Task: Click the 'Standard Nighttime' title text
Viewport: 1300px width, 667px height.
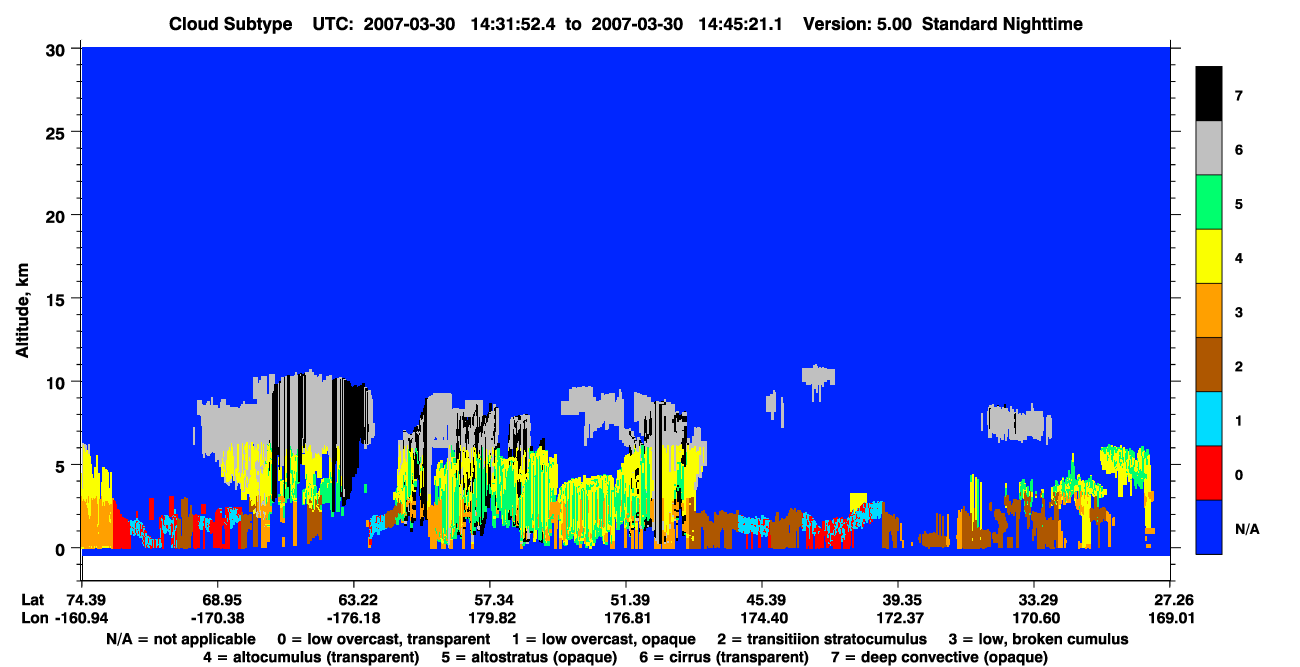Action: click(x=1000, y=24)
